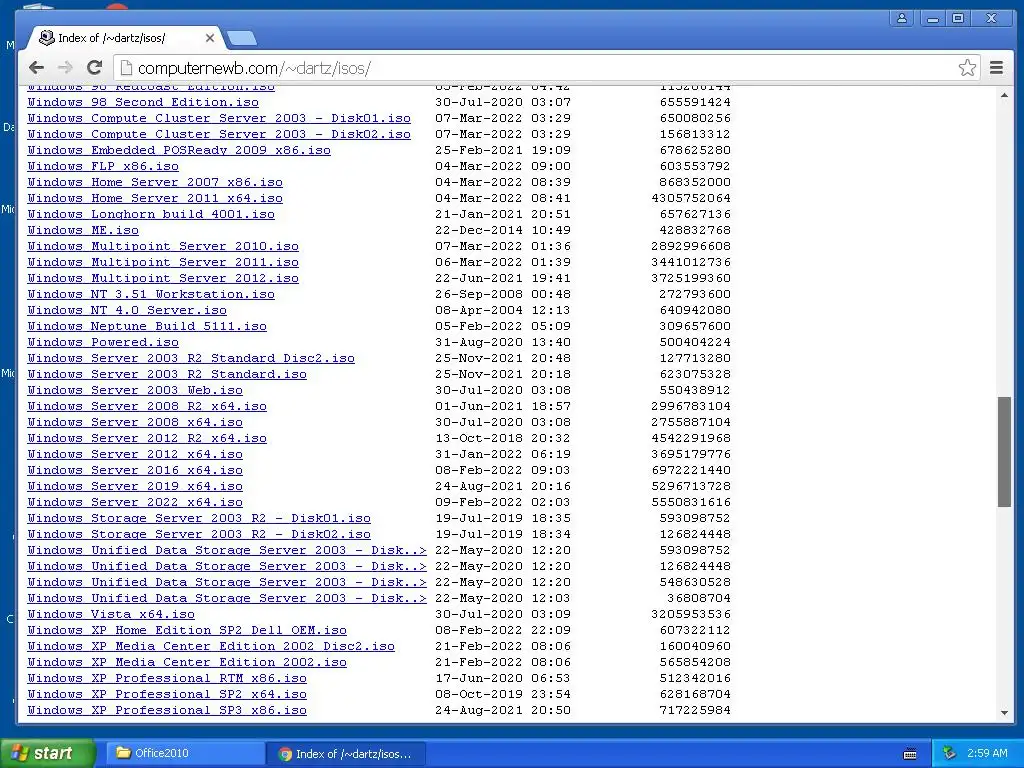Close the Index of /~dartz/isos/ tab
This screenshot has height=768, width=1024.
(x=210, y=38)
